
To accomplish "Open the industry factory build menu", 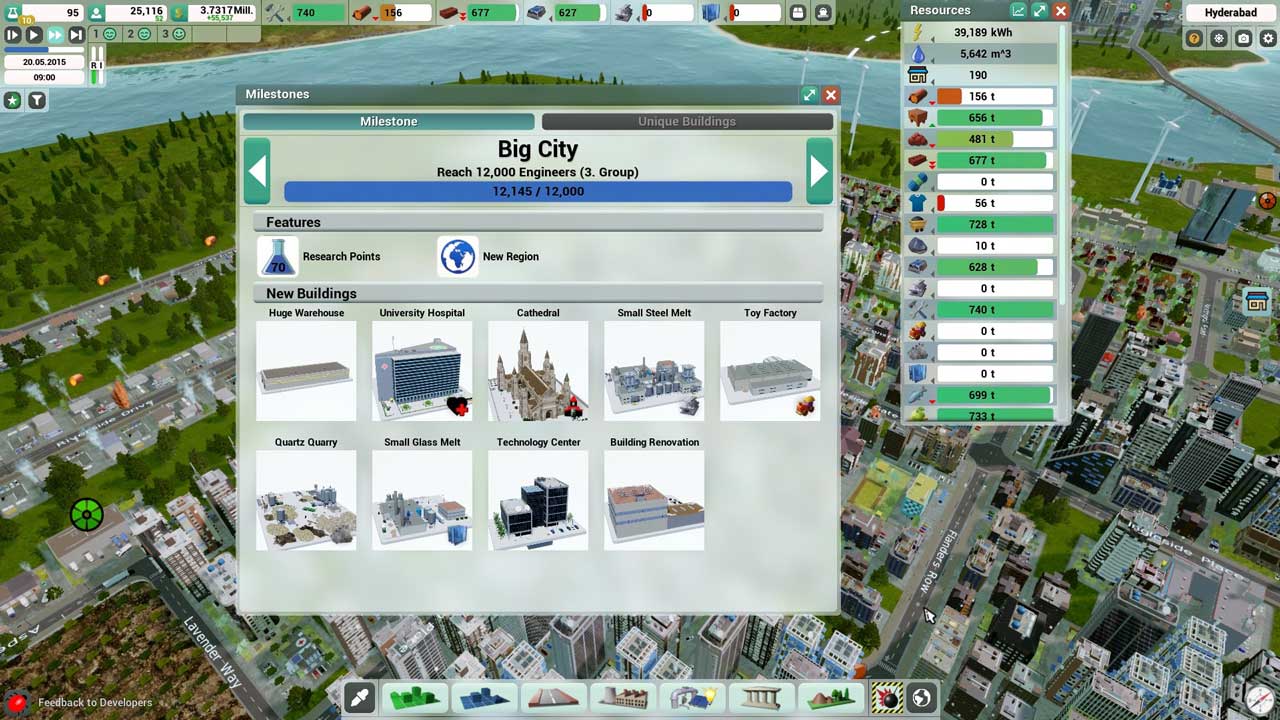I will coord(623,697).
